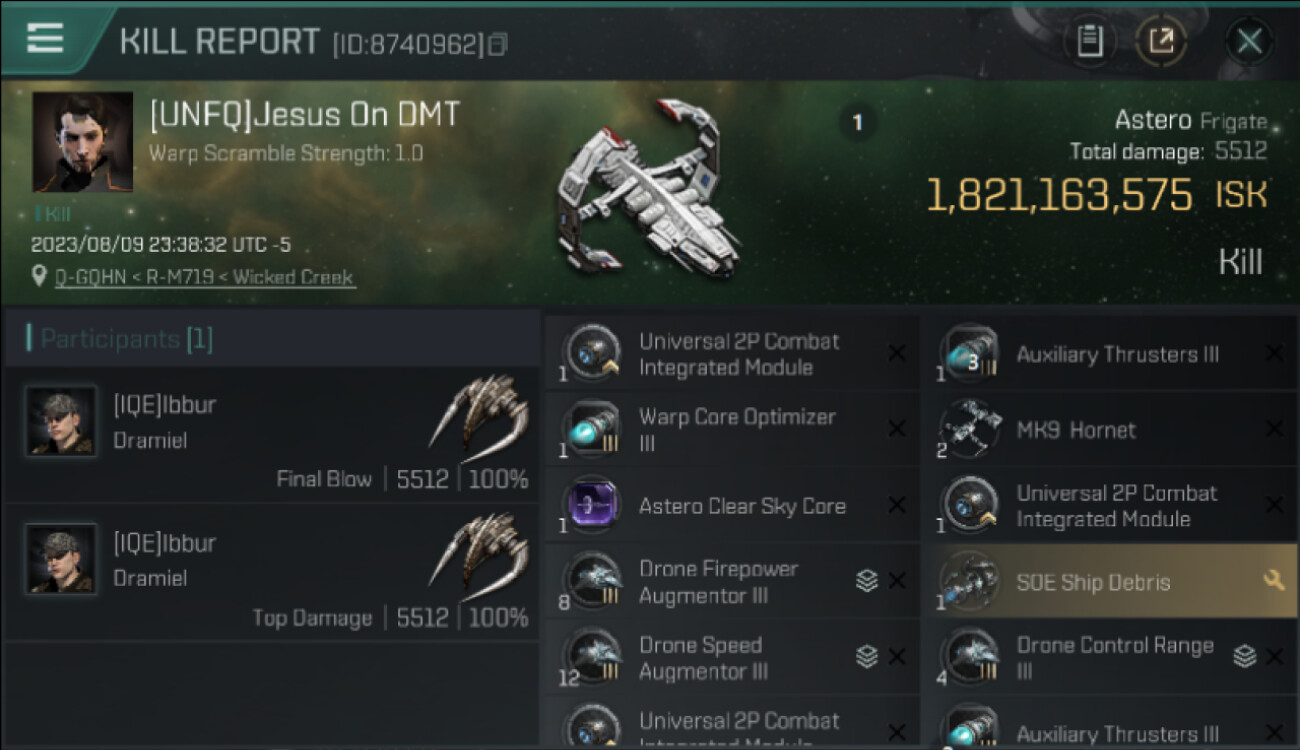
Task: Click the MK9 Hornet drone icon
Action: click(x=970, y=429)
